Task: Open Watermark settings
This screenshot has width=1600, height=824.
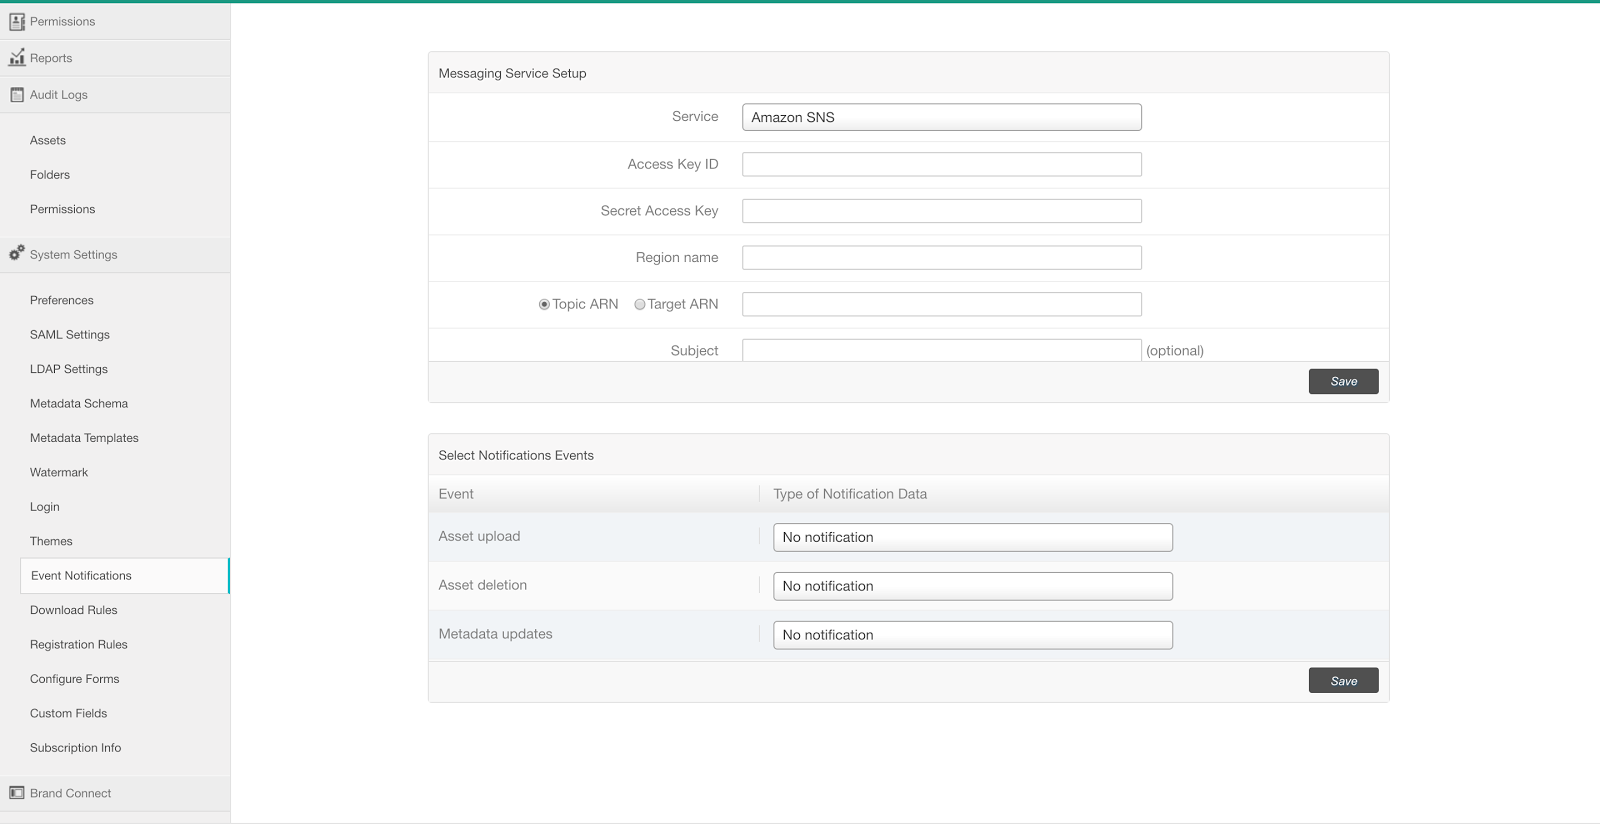Action: point(59,473)
